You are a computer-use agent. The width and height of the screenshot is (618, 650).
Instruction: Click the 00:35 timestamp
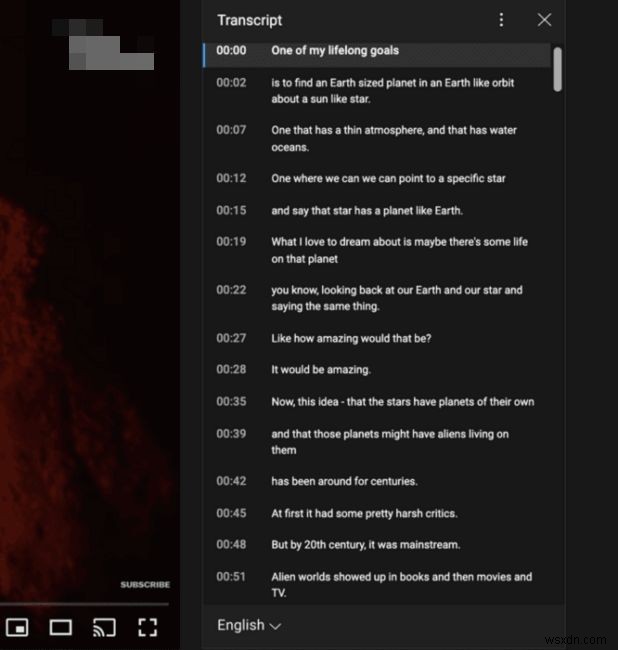coord(231,401)
